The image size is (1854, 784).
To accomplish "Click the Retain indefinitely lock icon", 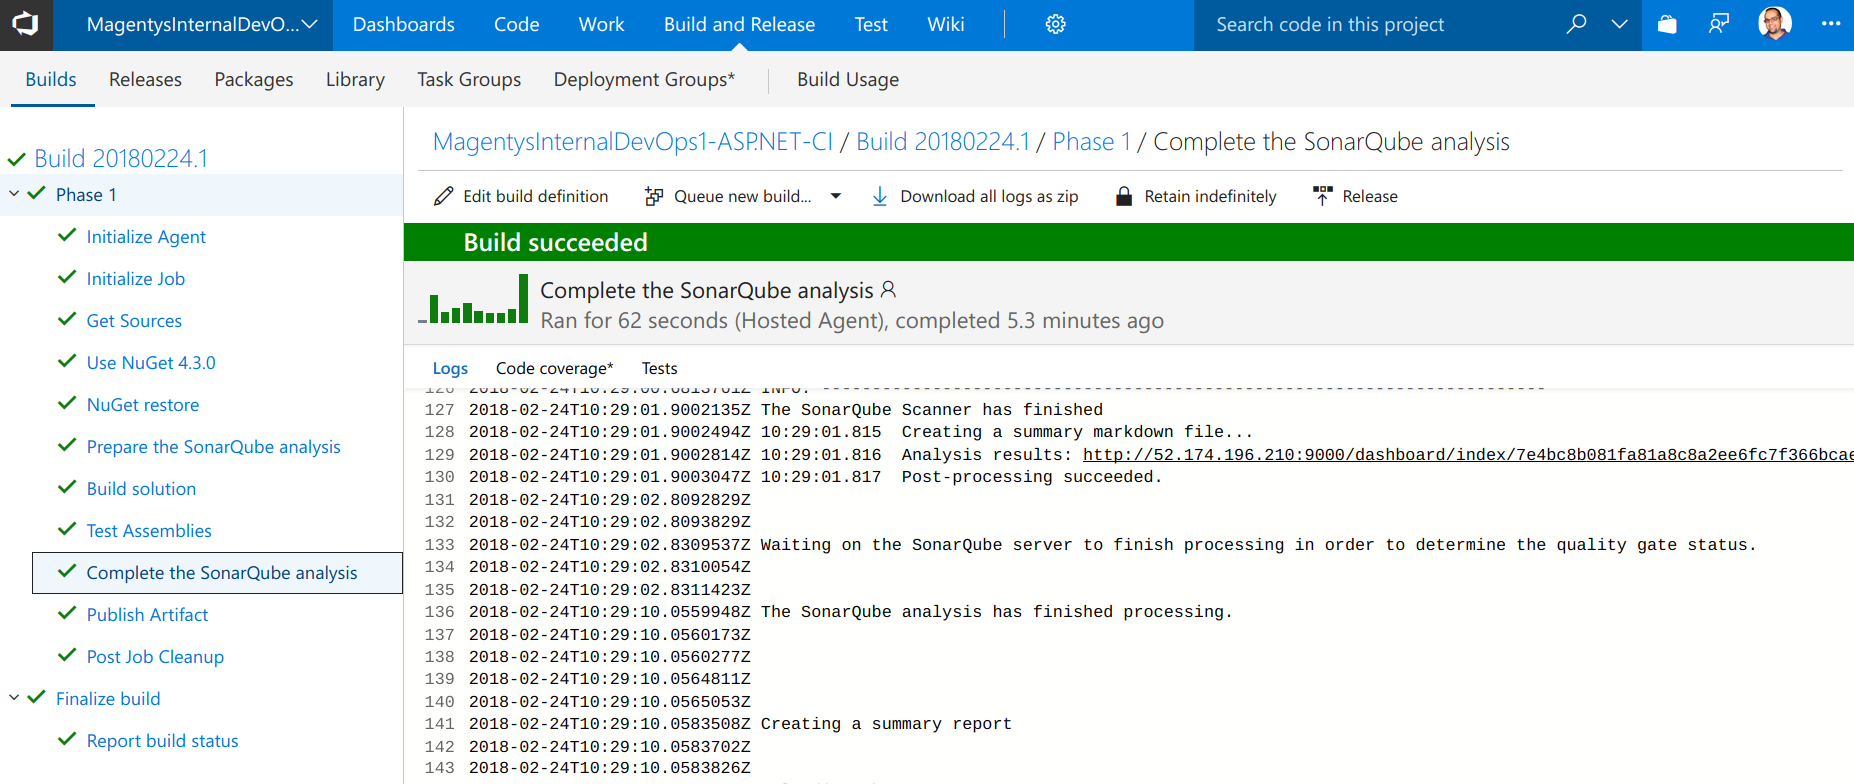I will 1124,197.
